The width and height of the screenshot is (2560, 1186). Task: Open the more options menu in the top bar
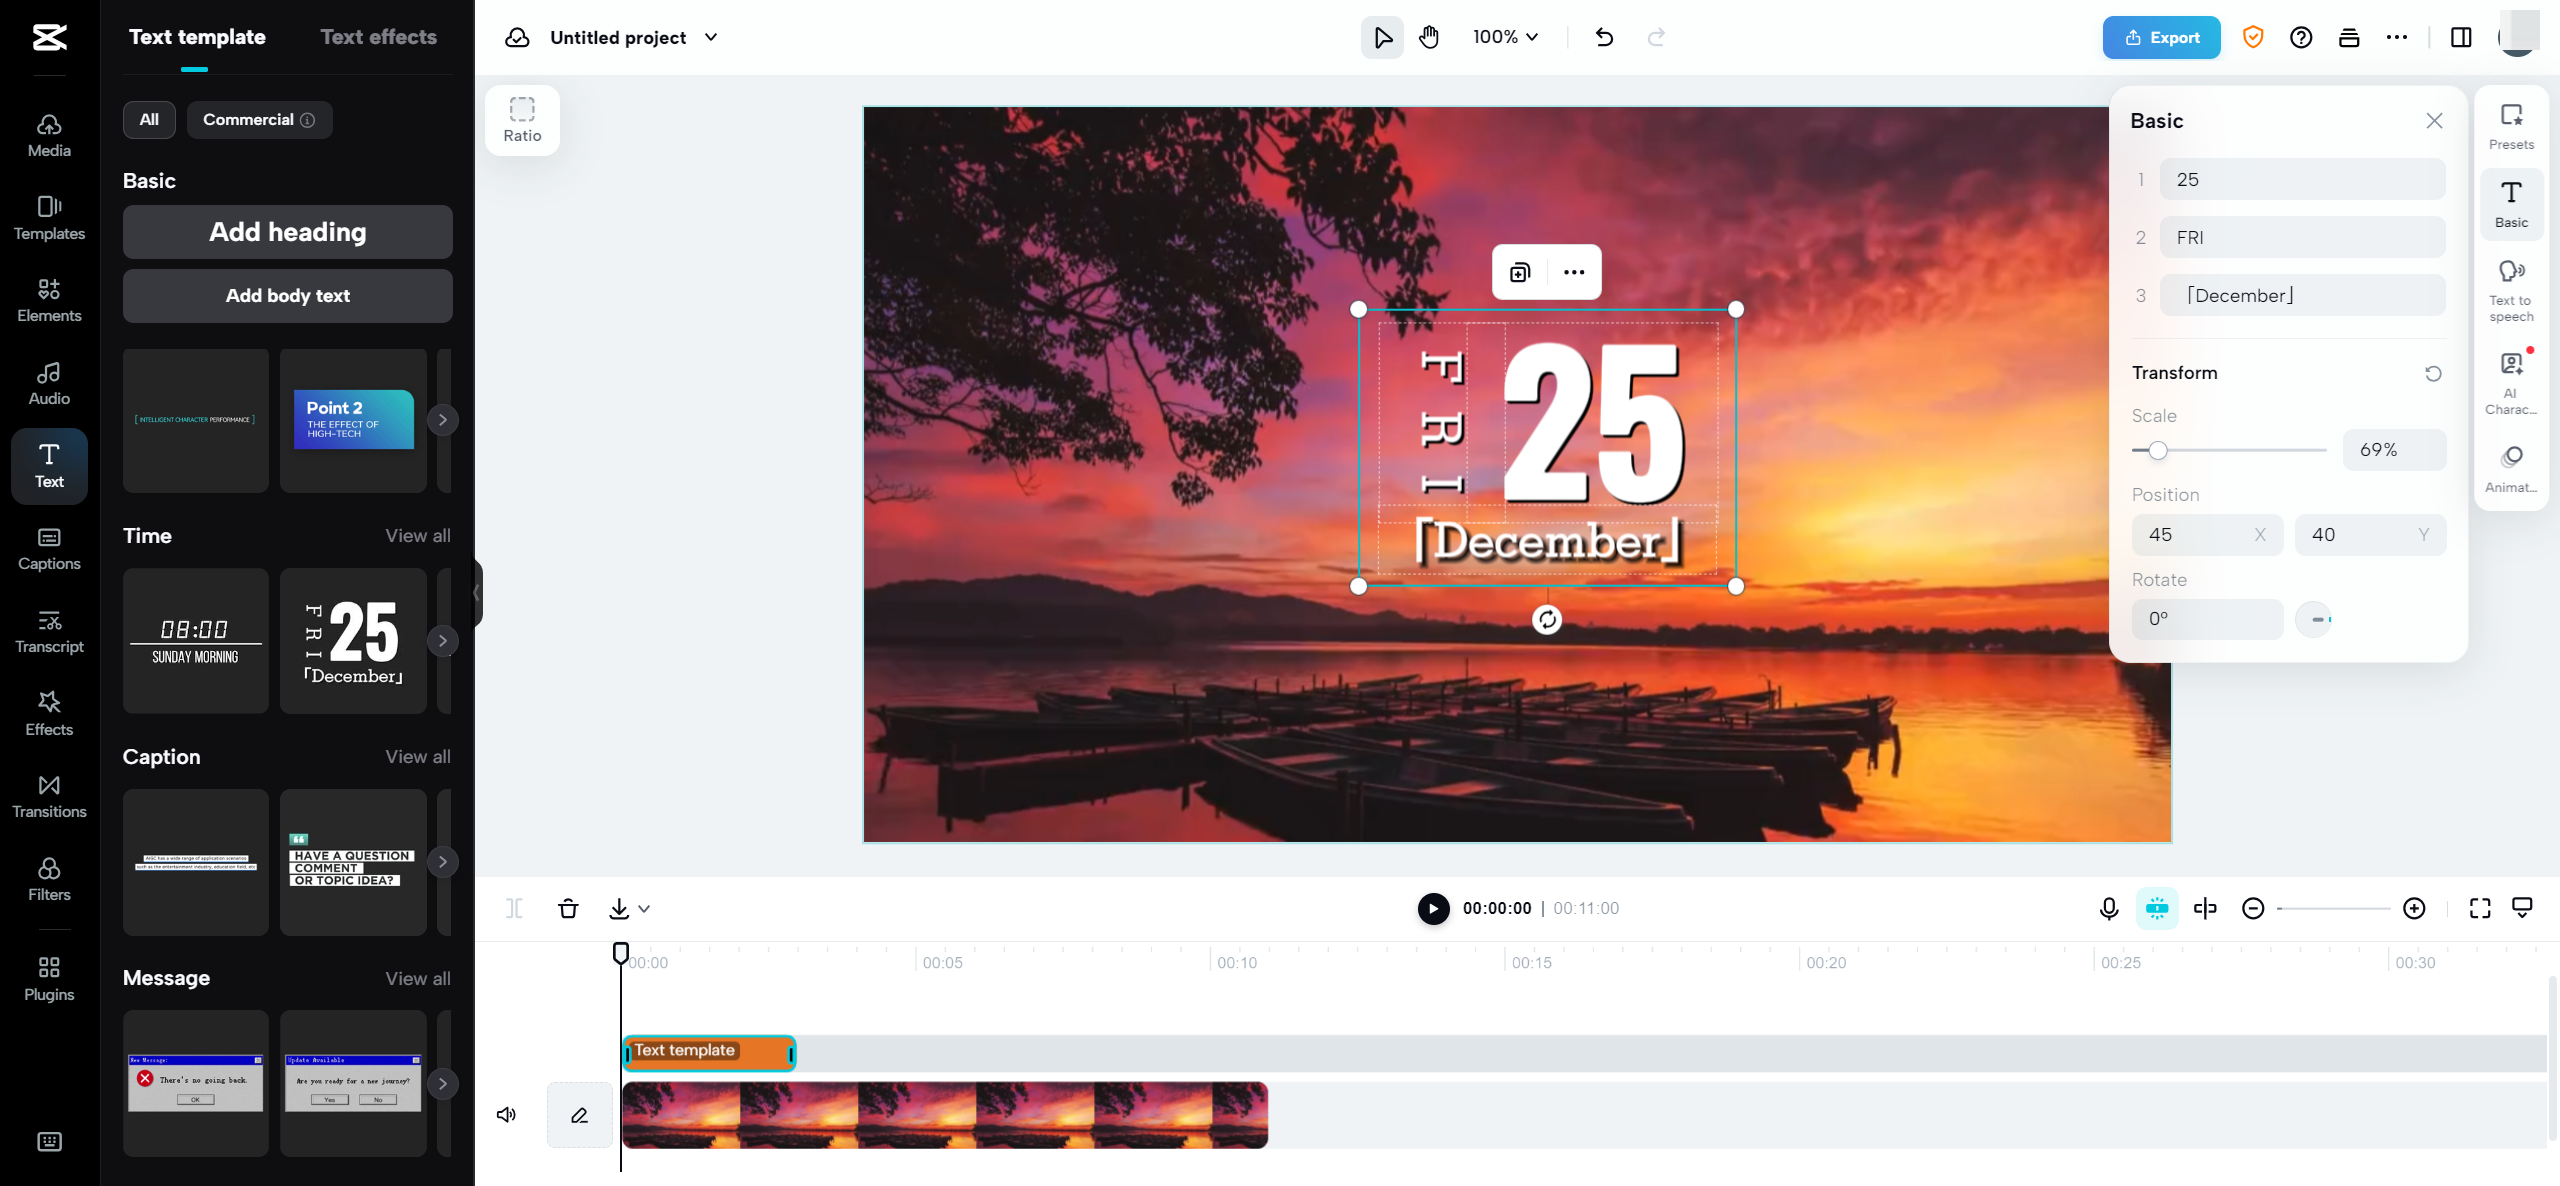[x=2398, y=37]
